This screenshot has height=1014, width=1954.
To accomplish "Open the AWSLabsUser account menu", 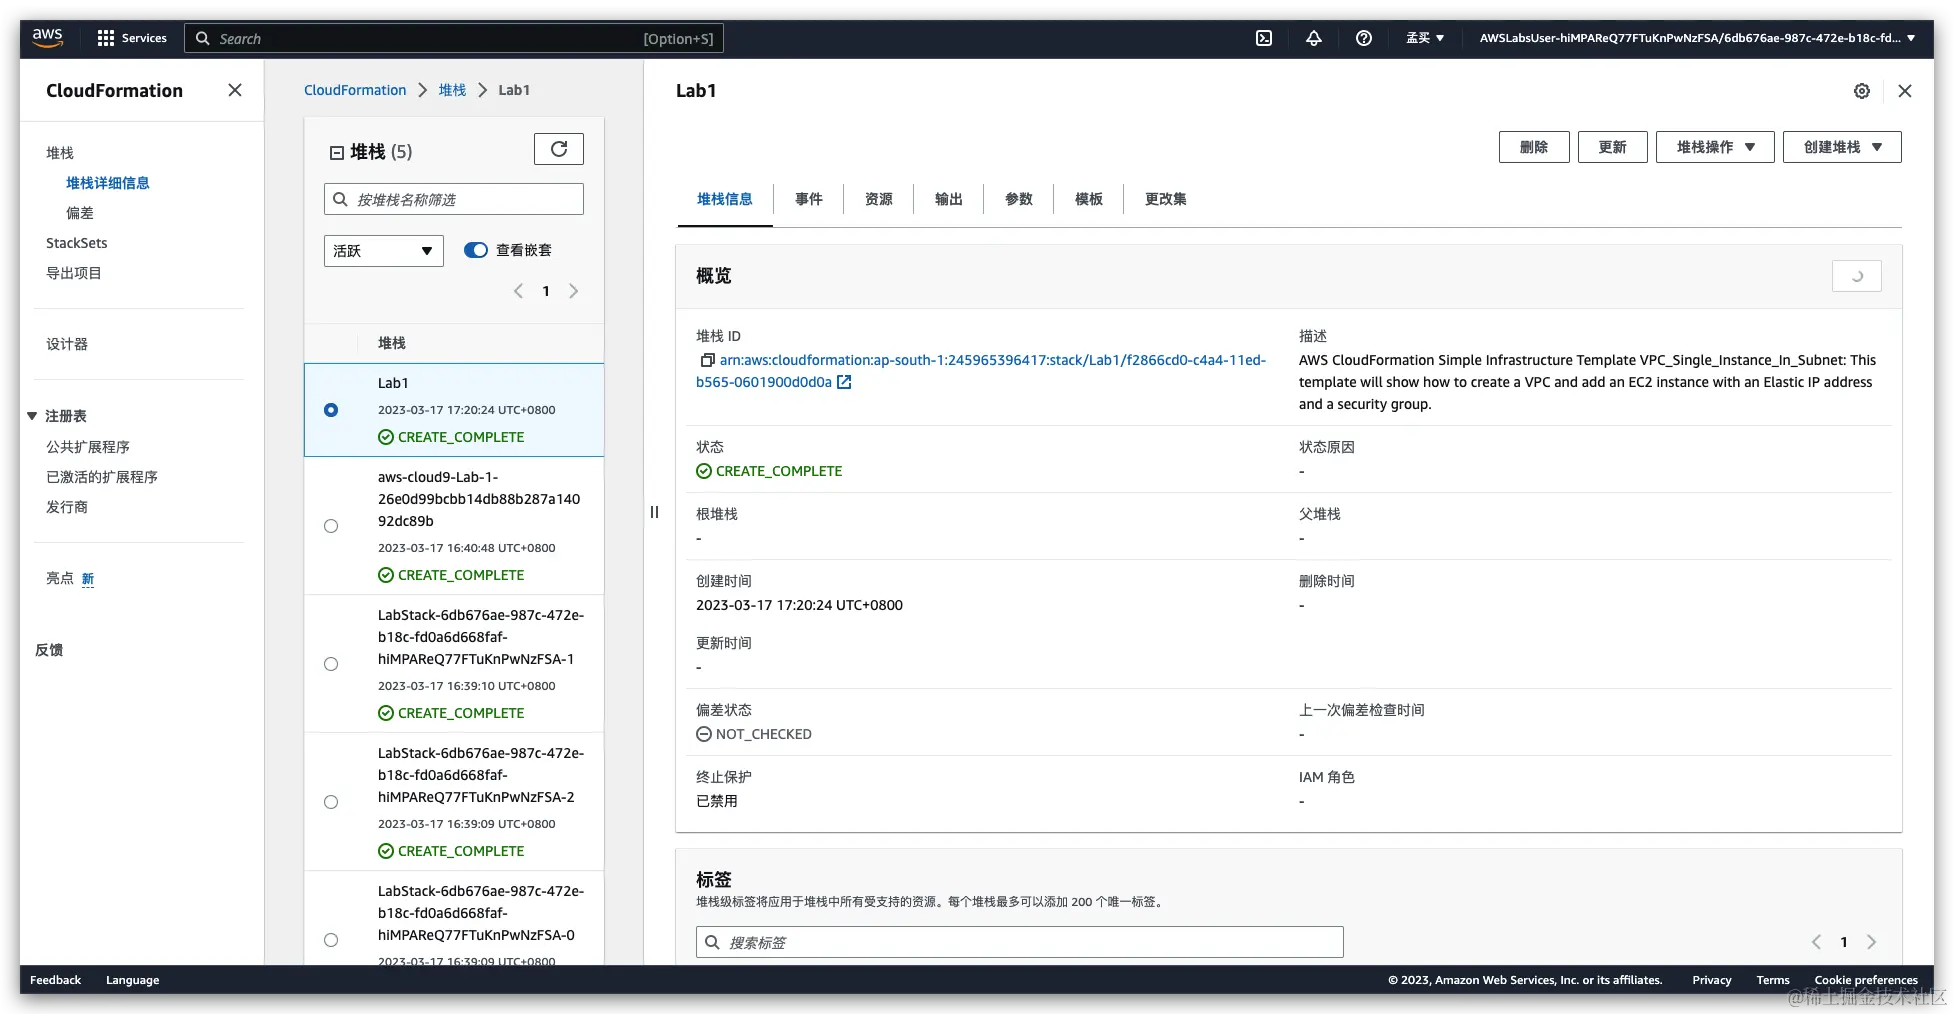I will click(1697, 38).
